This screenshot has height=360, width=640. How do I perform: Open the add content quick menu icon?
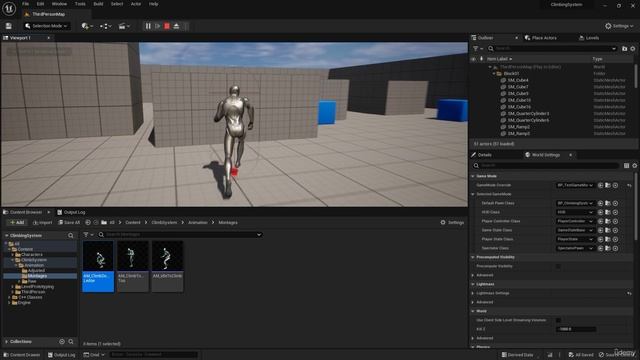pyautogui.click(x=87, y=26)
